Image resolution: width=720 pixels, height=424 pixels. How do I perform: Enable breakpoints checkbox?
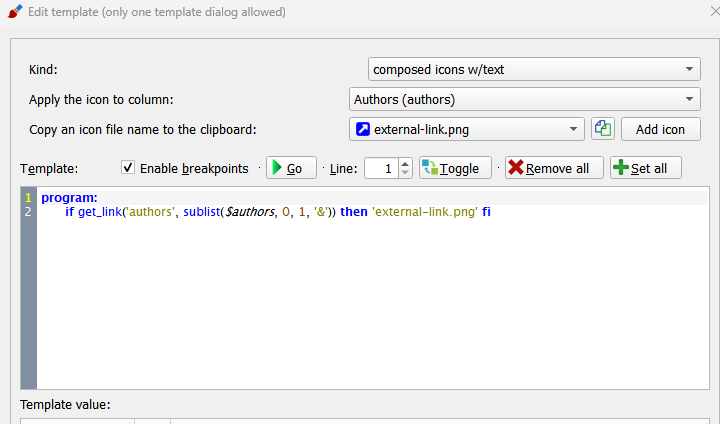click(x=128, y=168)
